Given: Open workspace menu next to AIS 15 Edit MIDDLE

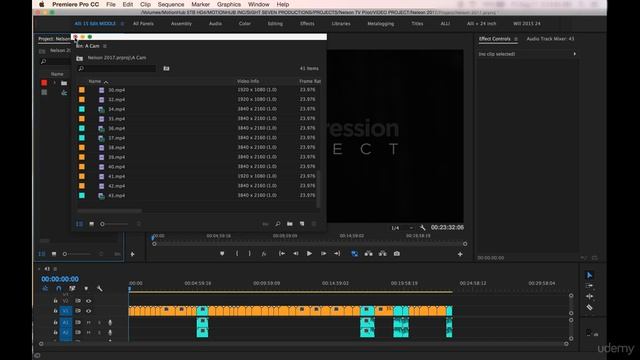Looking at the screenshot, I should [x=122, y=24].
